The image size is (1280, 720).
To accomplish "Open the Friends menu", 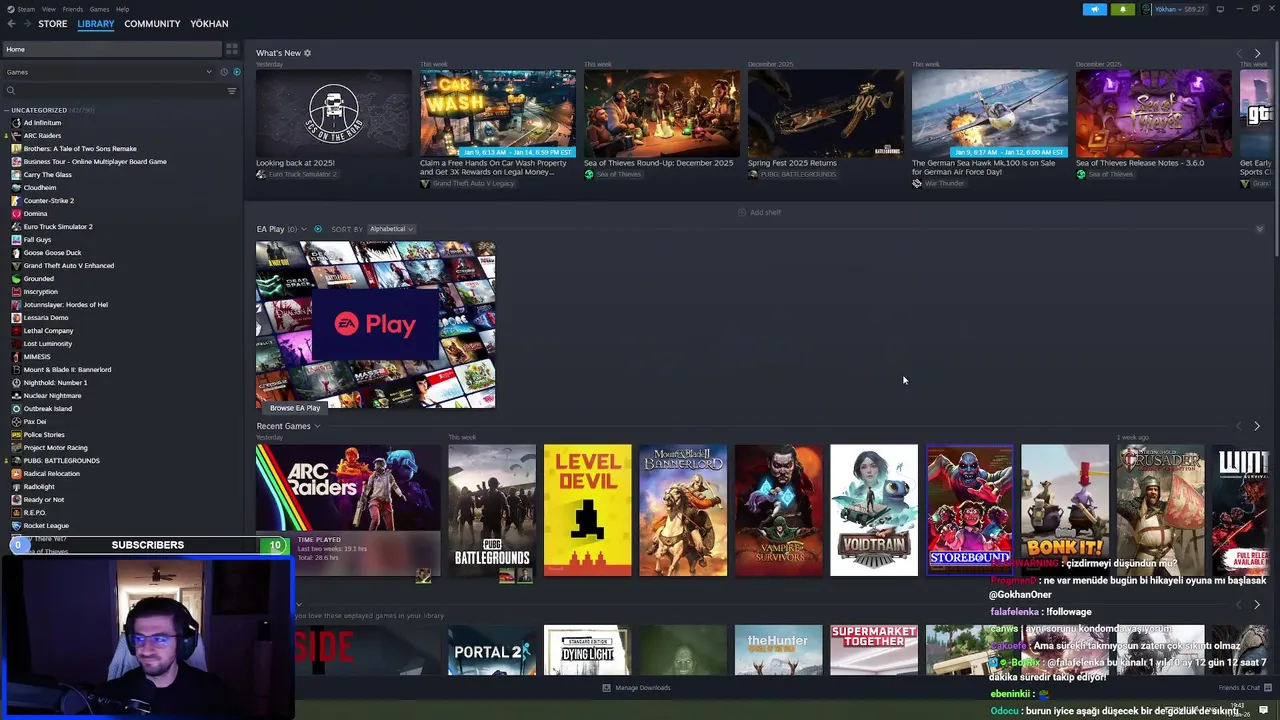I will click(73, 9).
